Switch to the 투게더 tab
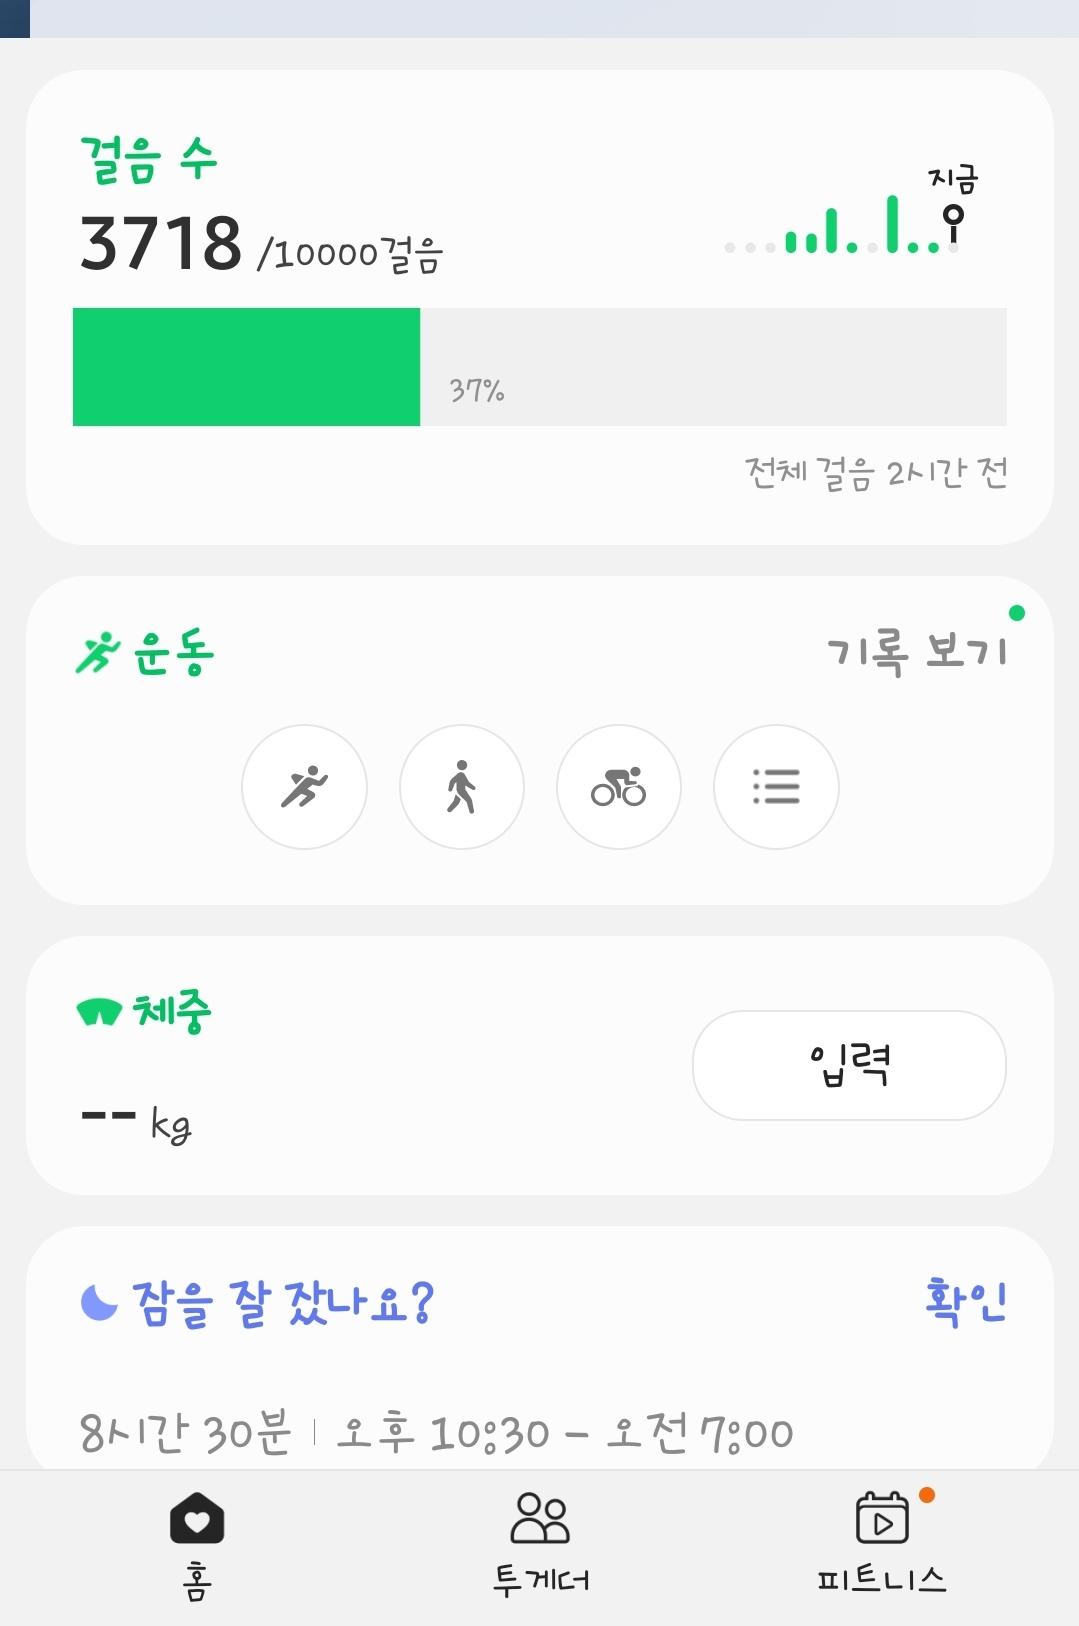1079x1626 pixels. tap(540, 1543)
